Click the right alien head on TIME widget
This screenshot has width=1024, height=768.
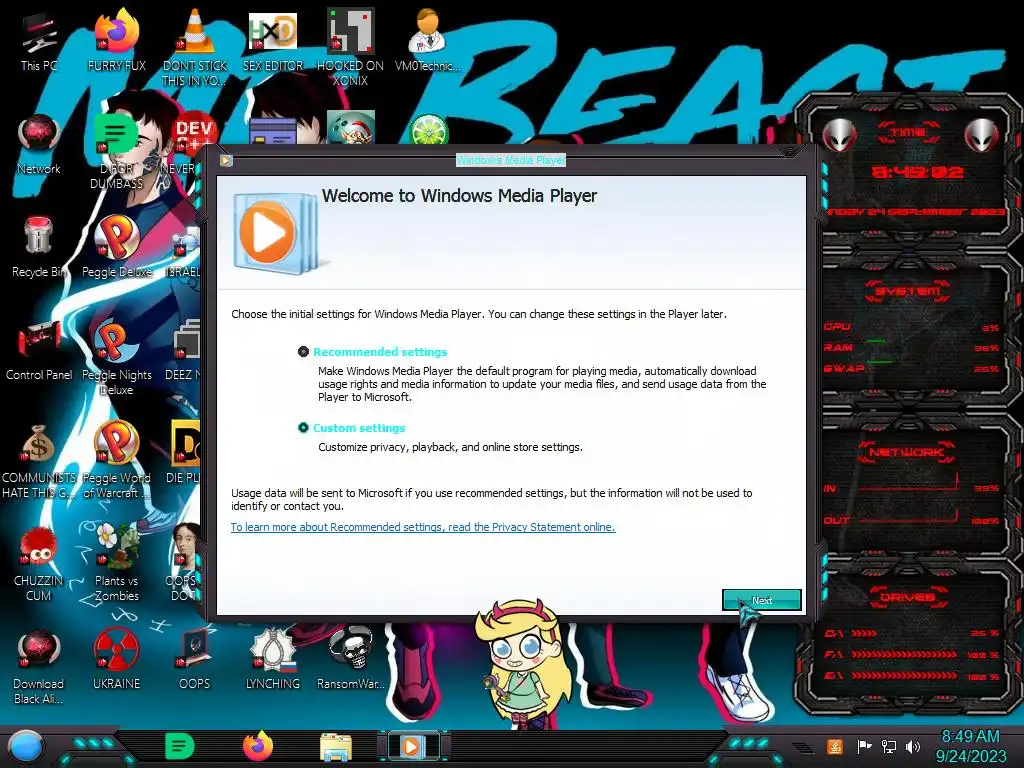[x=982, y=136]
